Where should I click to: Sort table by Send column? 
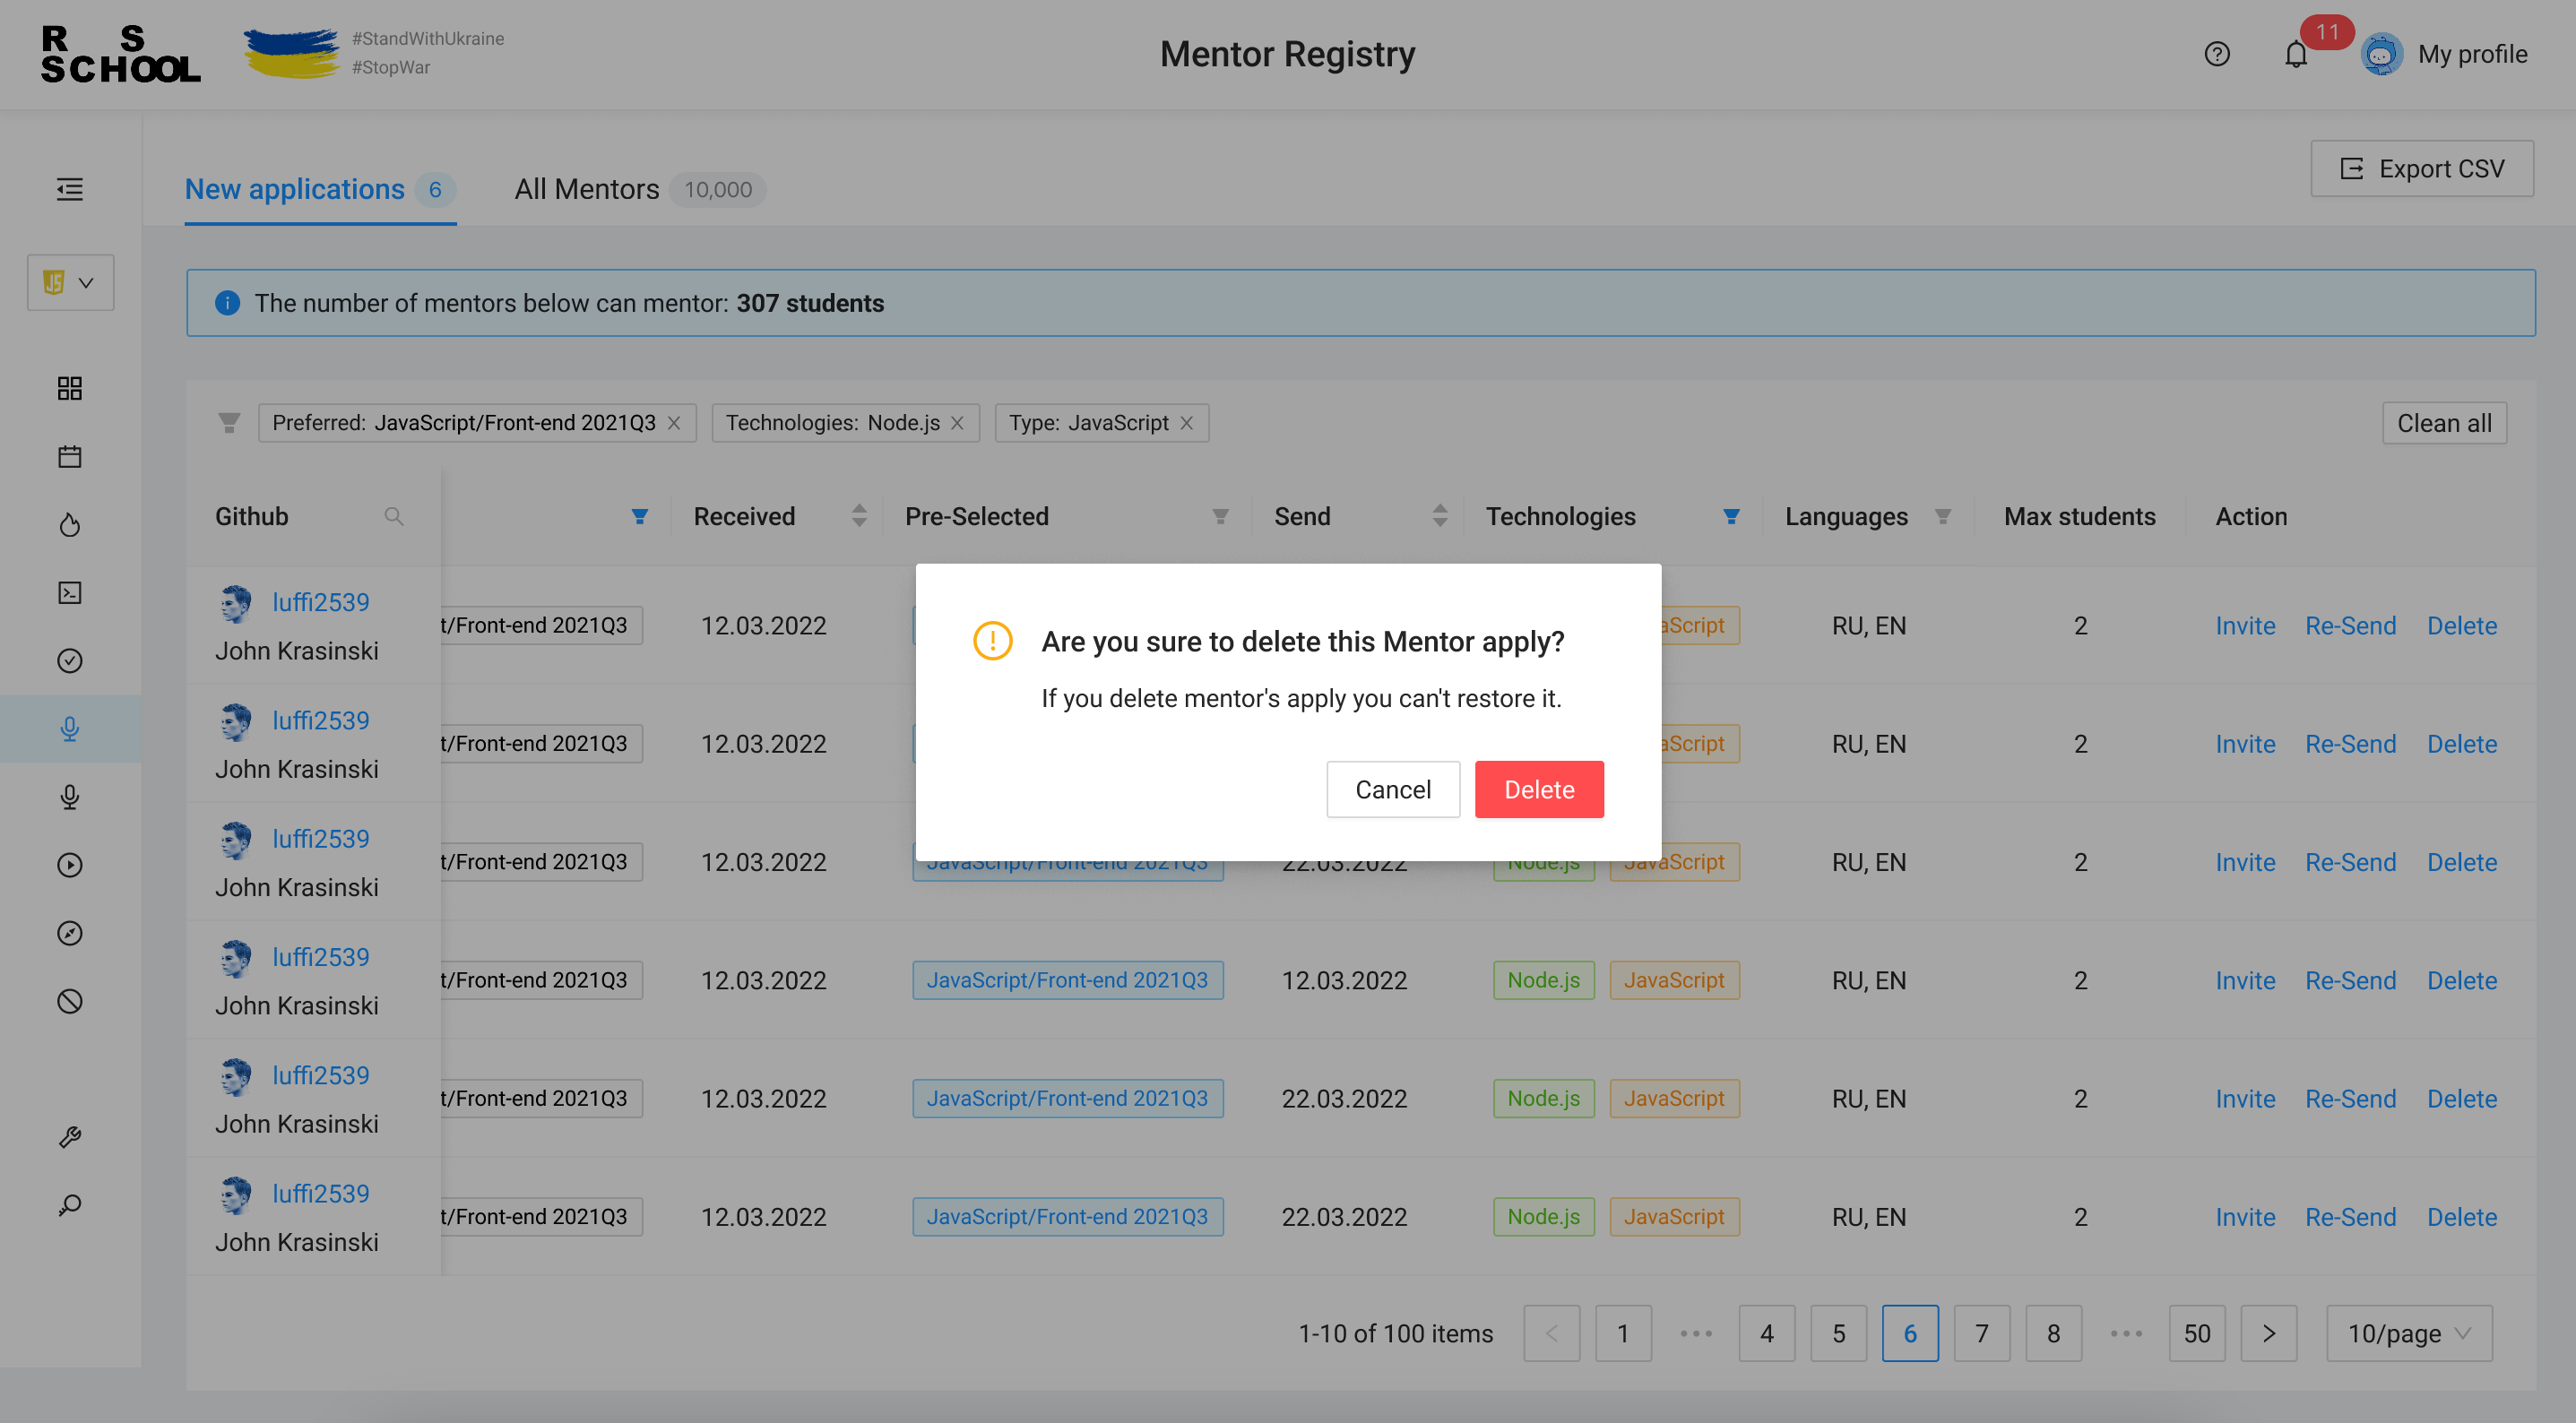[x=1440, y=516]
